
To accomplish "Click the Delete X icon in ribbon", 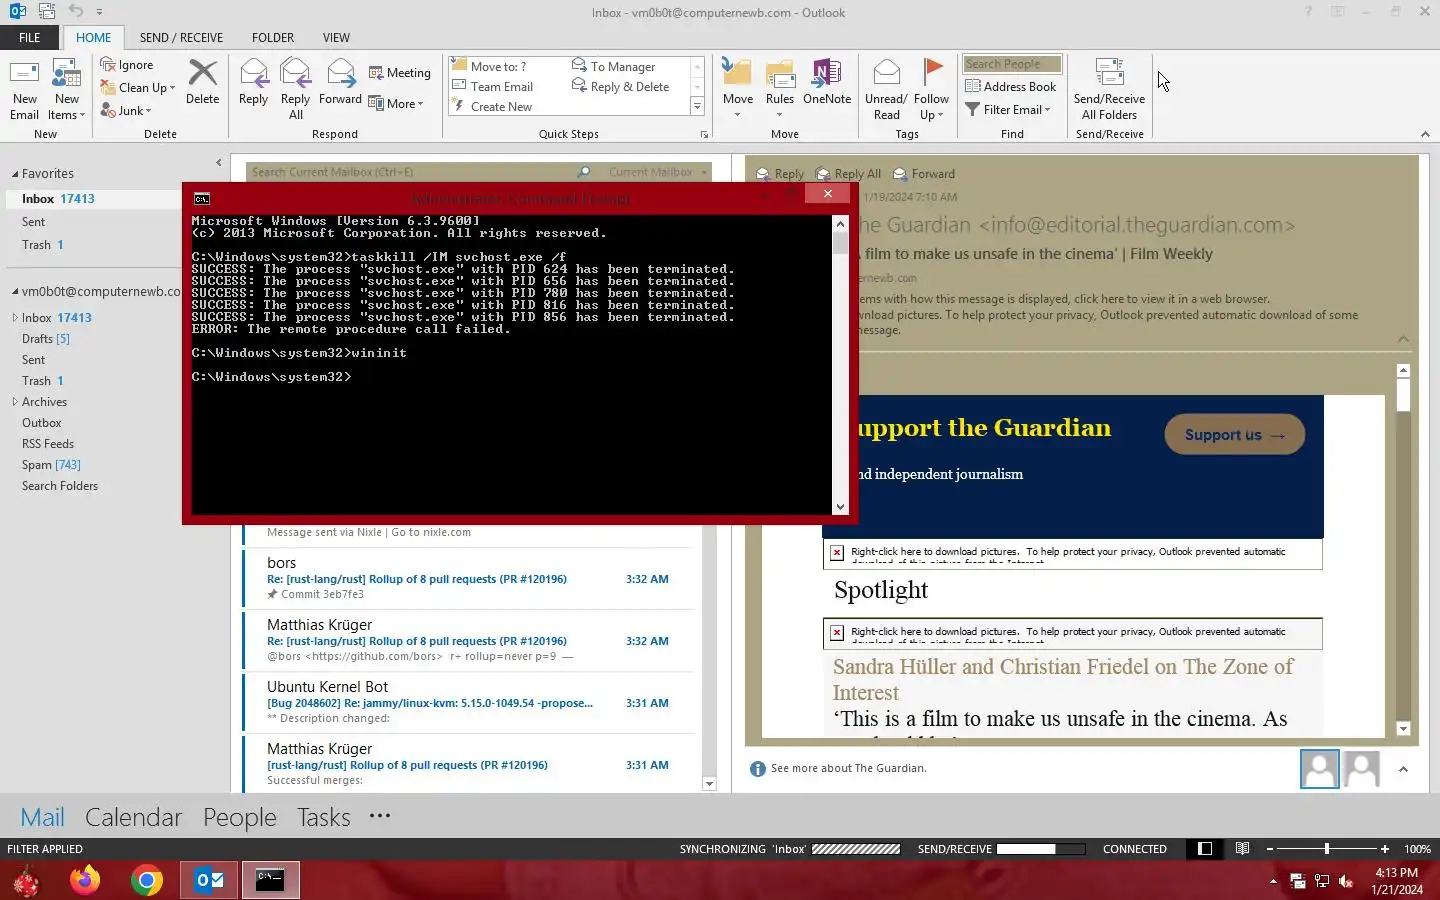I will point(202,72).
